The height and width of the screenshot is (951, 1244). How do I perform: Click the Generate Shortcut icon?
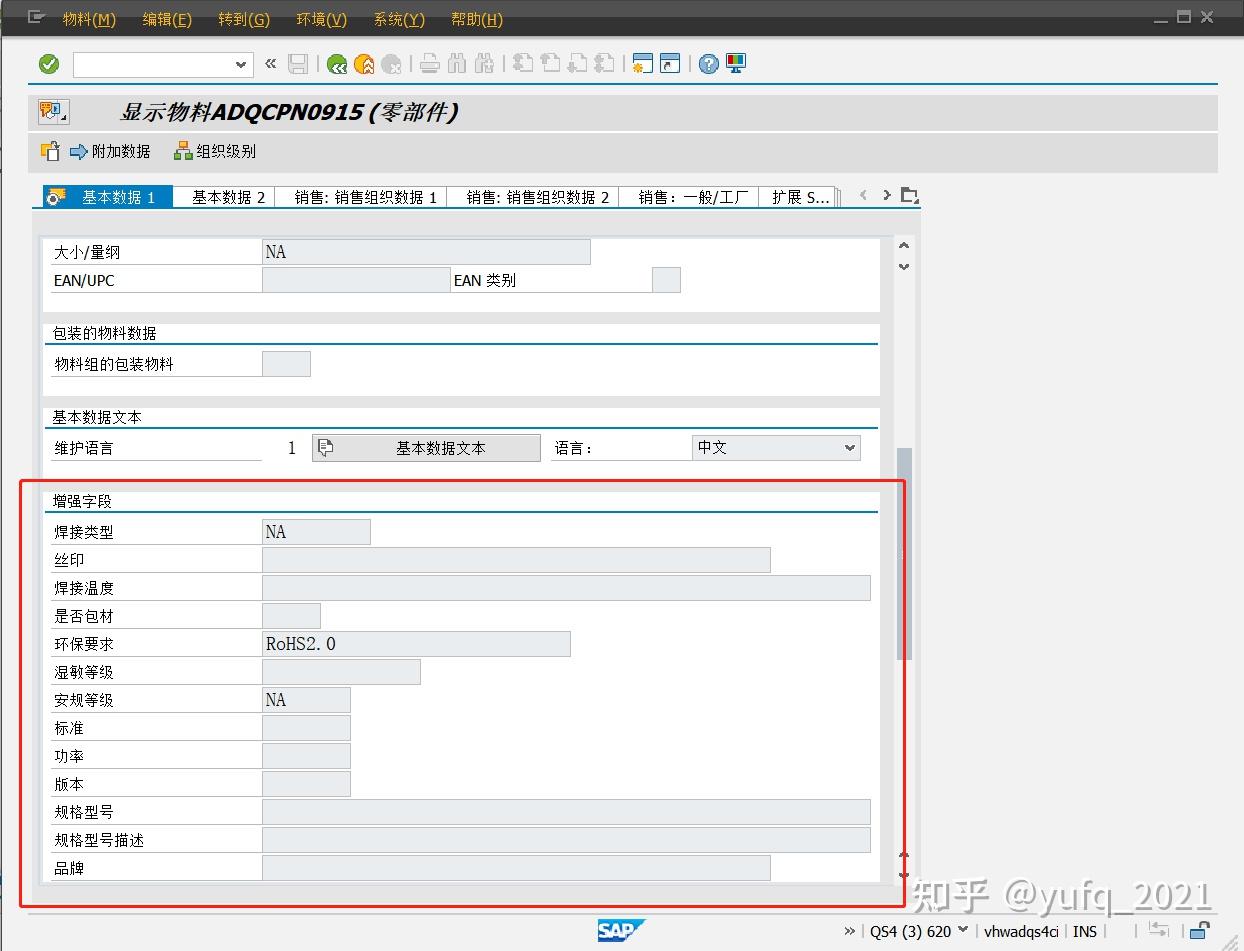click(x=670, y=64)
